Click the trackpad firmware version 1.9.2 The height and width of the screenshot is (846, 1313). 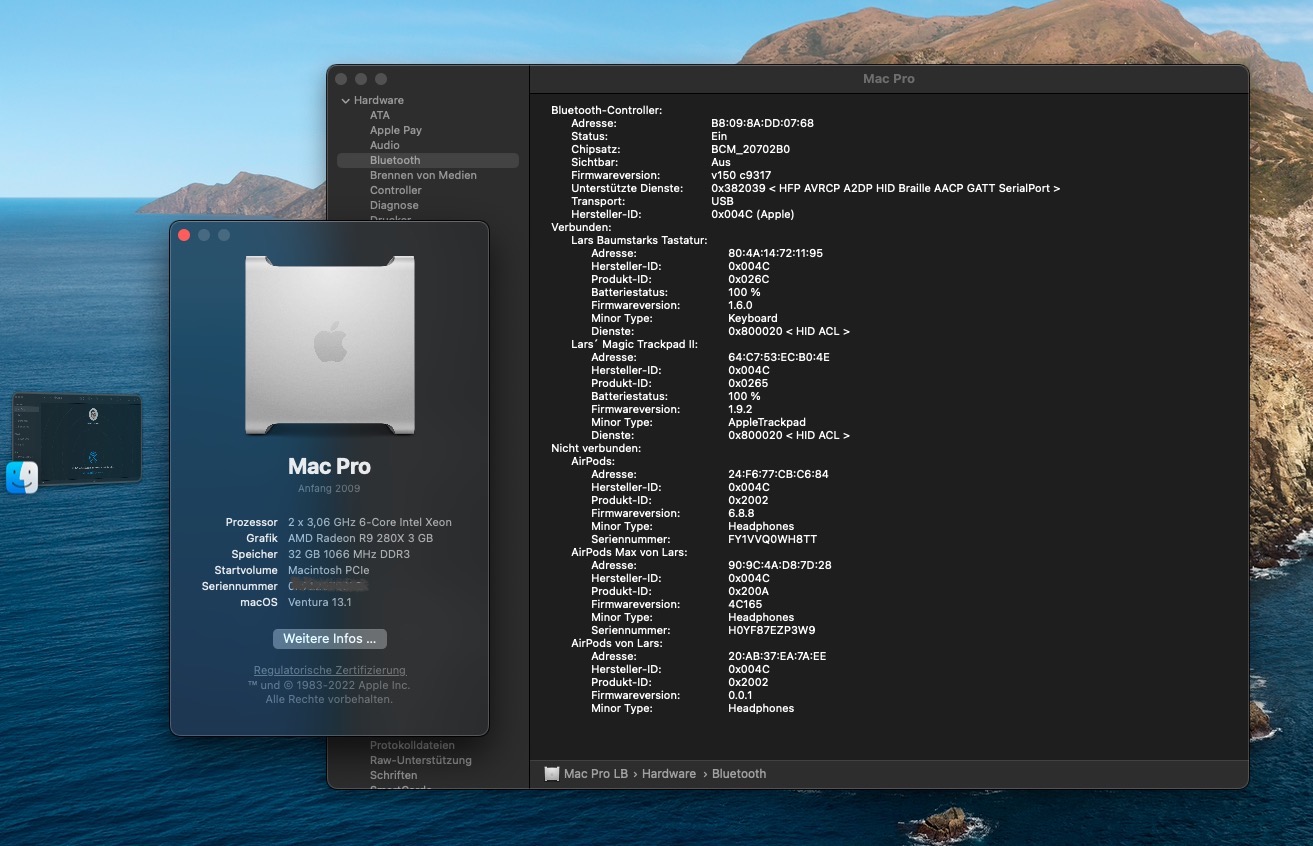point(740,409)
